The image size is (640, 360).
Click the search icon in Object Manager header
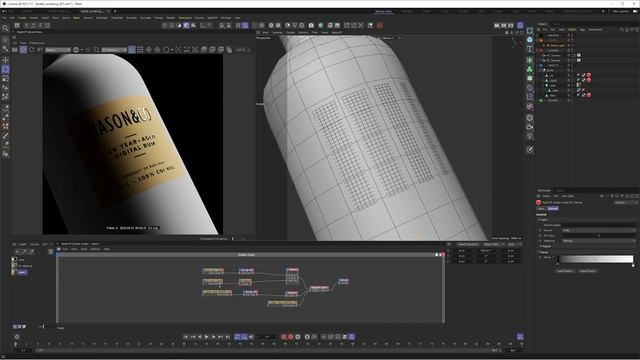tap(622, 29)
